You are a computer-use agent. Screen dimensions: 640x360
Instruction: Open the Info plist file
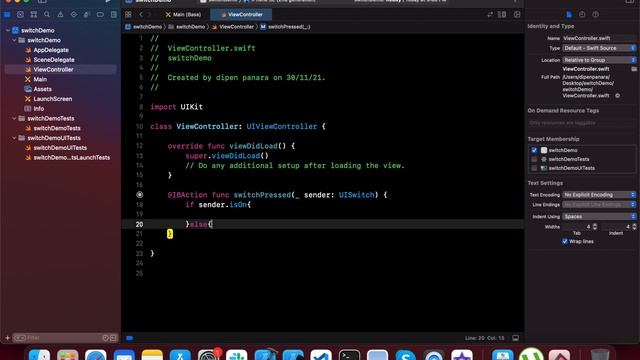tap(38, 109)
